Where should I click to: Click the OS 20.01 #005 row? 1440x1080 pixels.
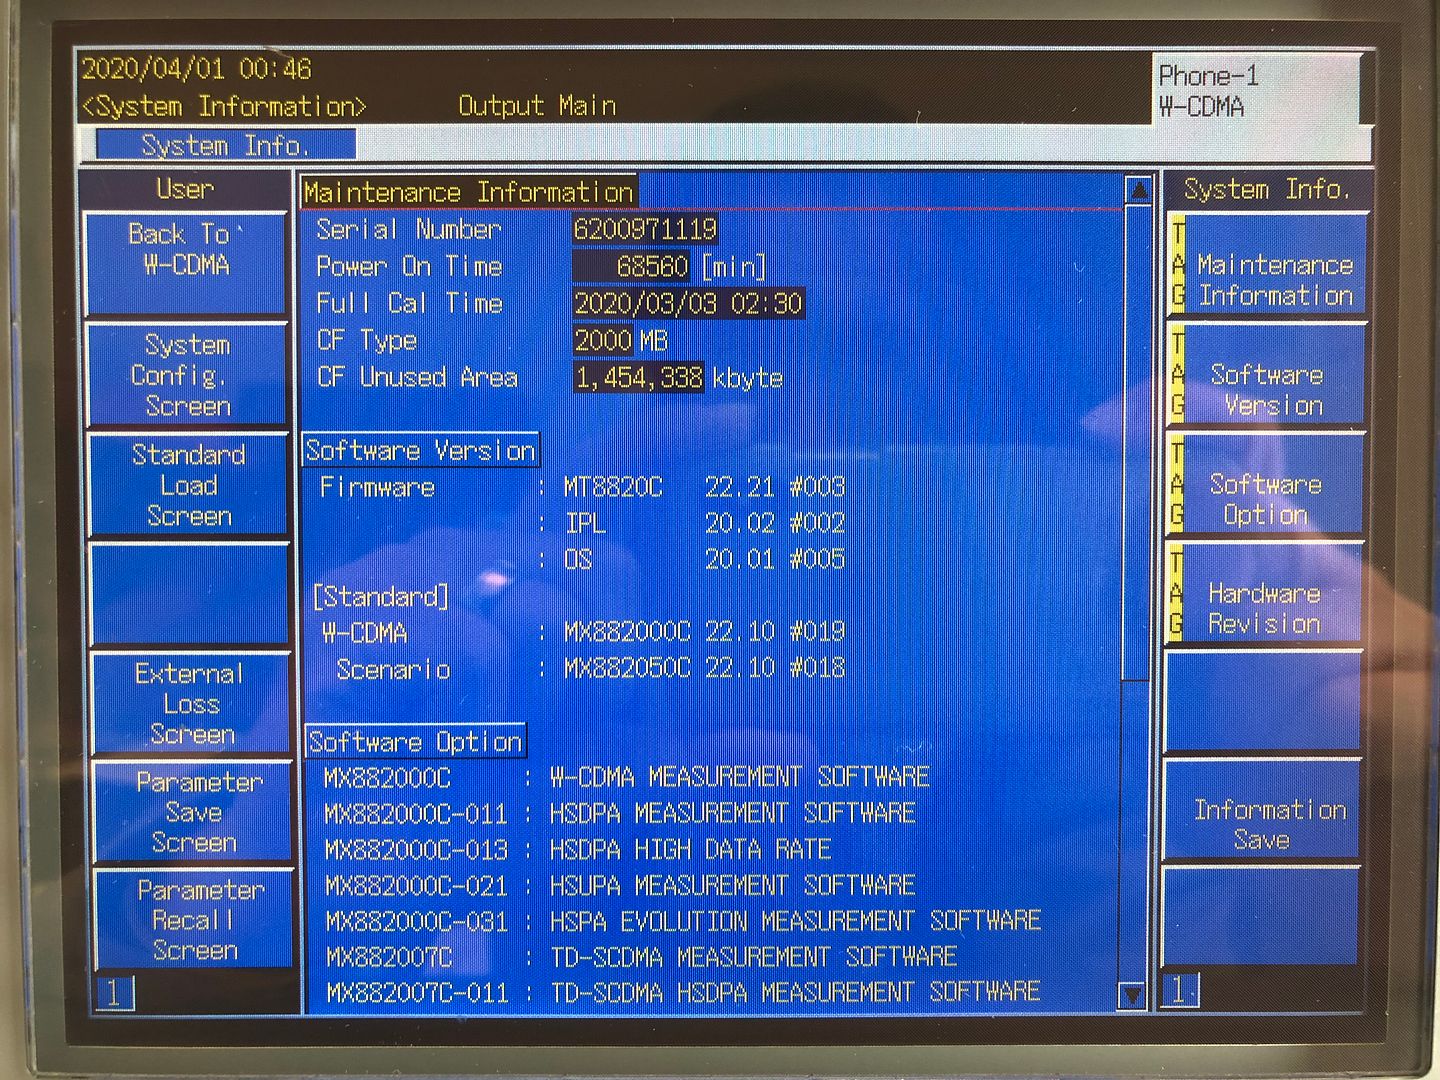(x=690, y=558)
